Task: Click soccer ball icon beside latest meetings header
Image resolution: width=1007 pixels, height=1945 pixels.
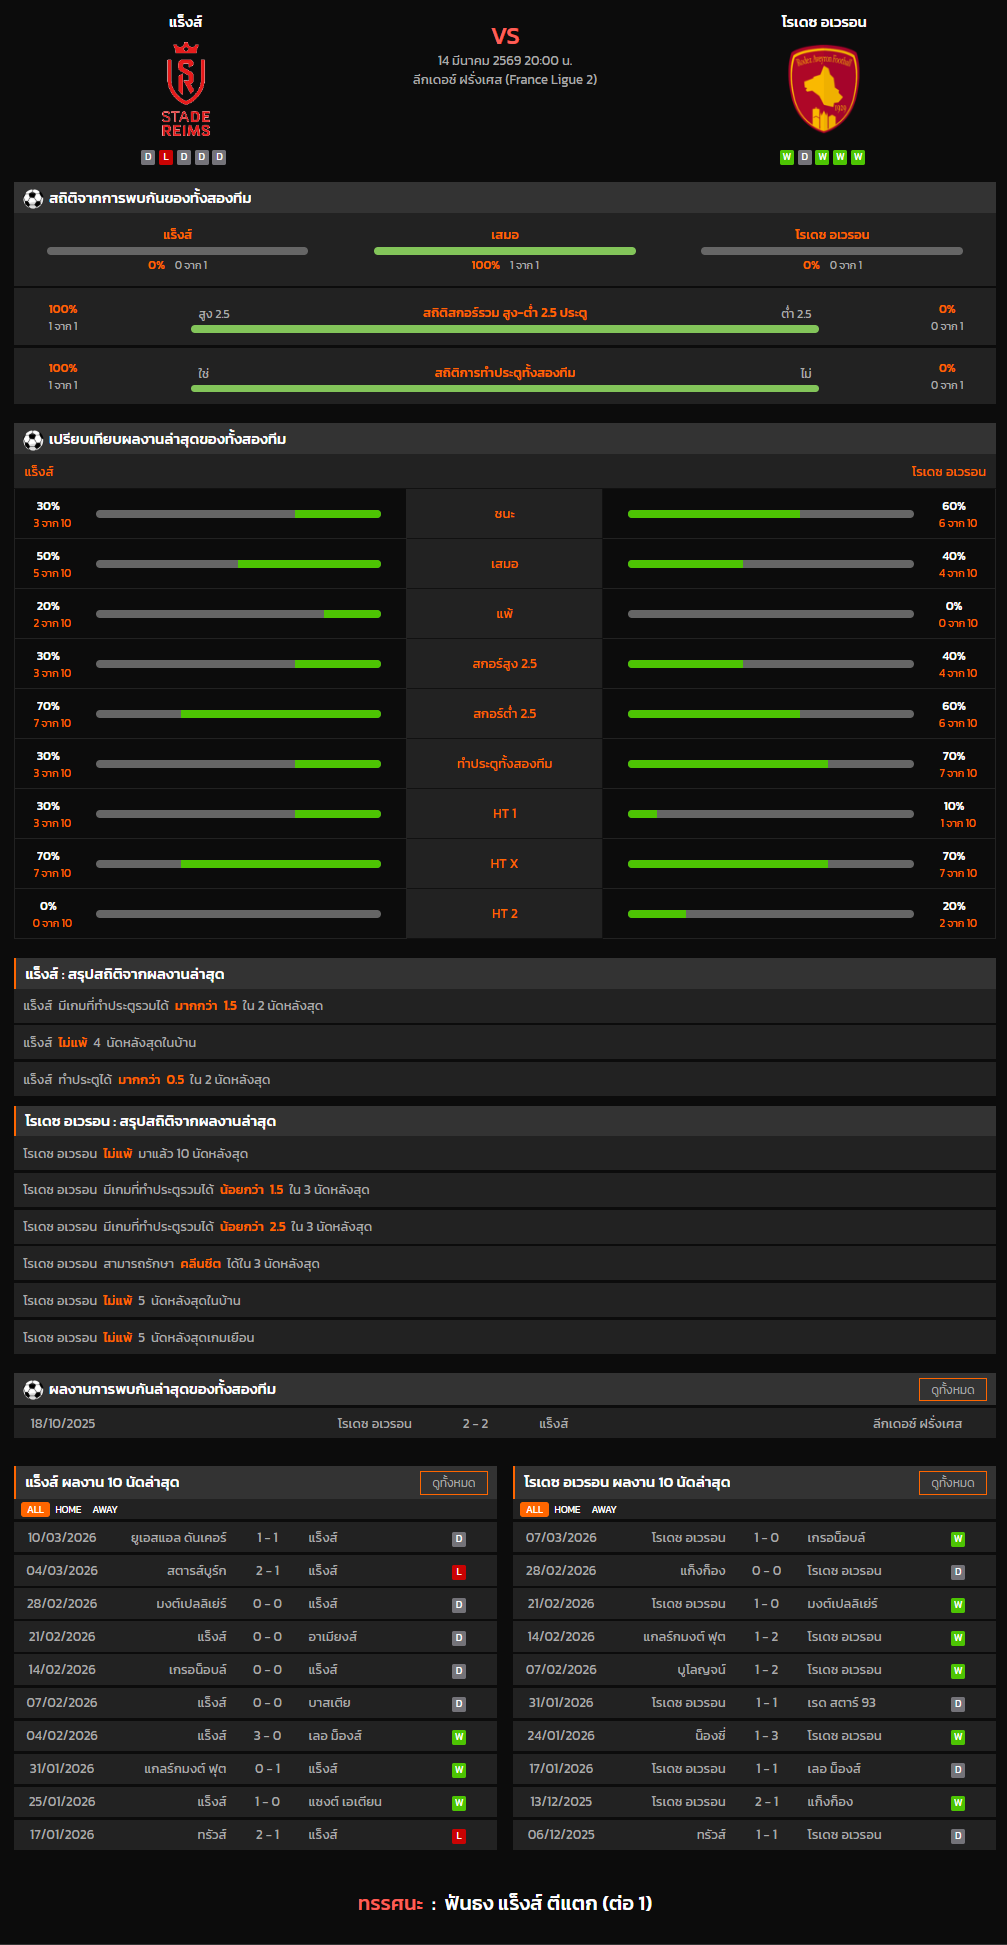Action: click(x=33, y=1389)
